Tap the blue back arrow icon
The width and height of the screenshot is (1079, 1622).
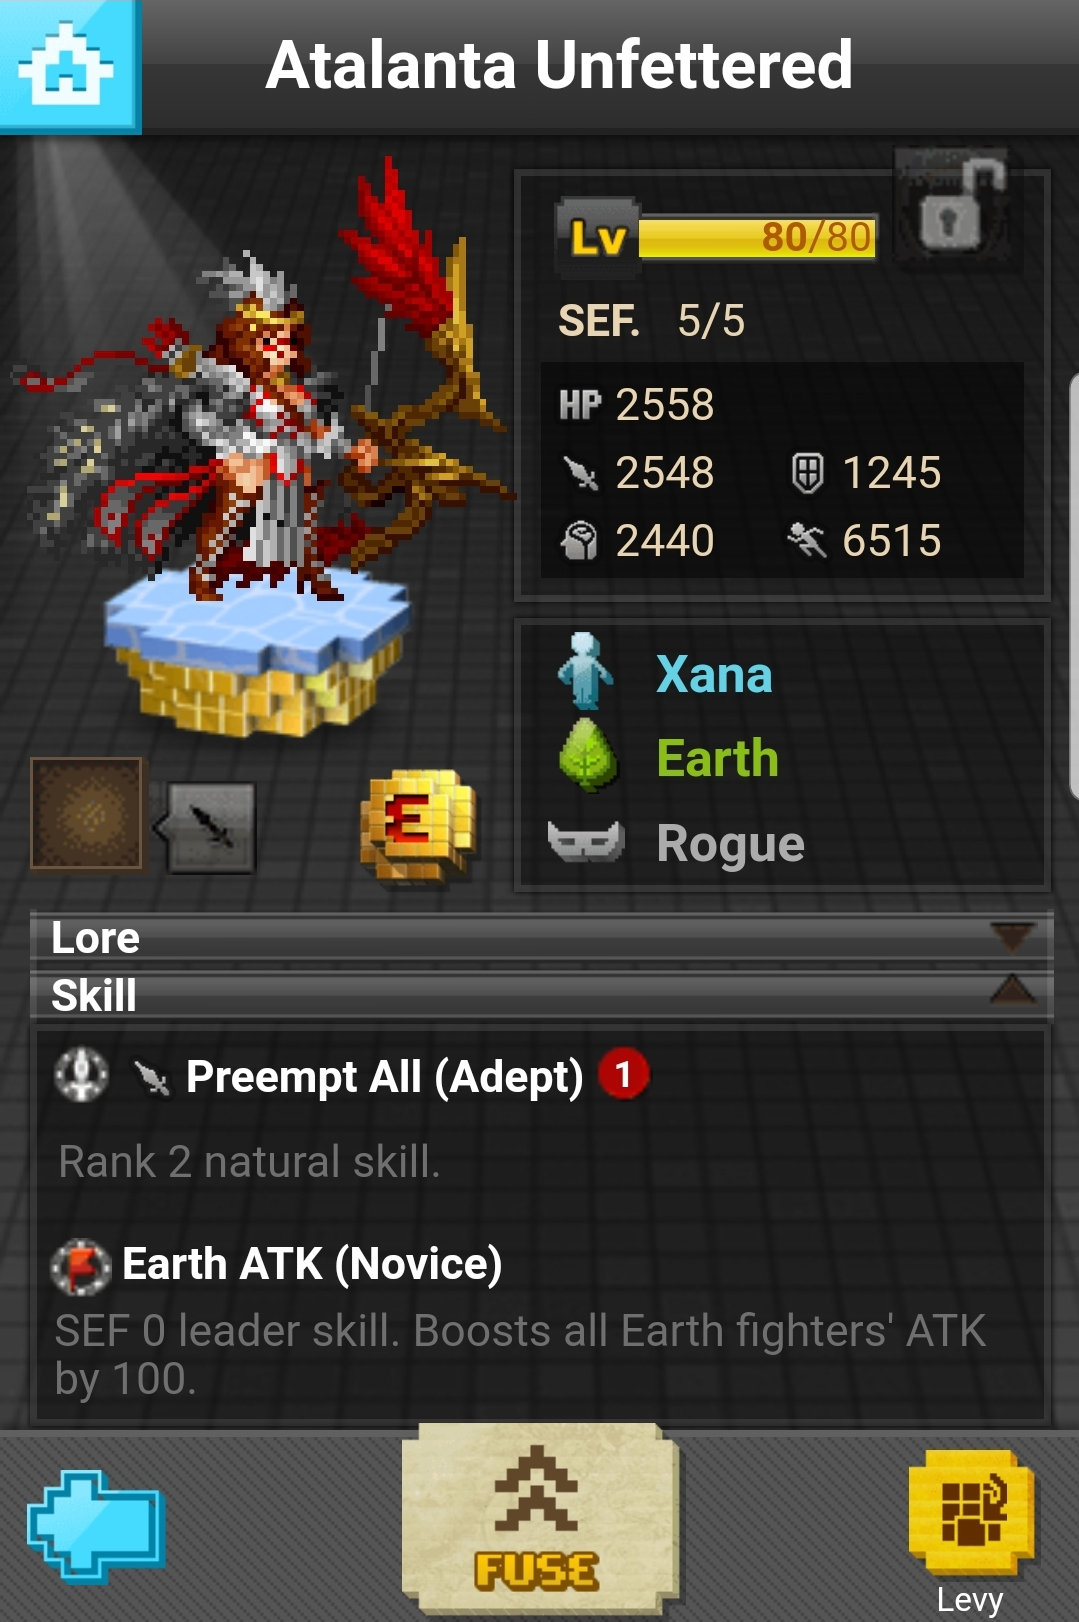(x=96, y=1526)
